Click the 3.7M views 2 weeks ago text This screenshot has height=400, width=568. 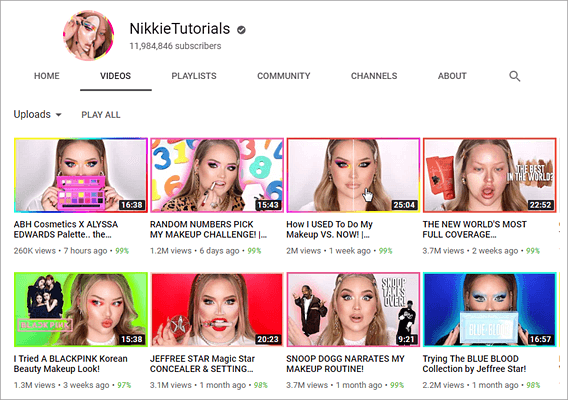point(470,251)
